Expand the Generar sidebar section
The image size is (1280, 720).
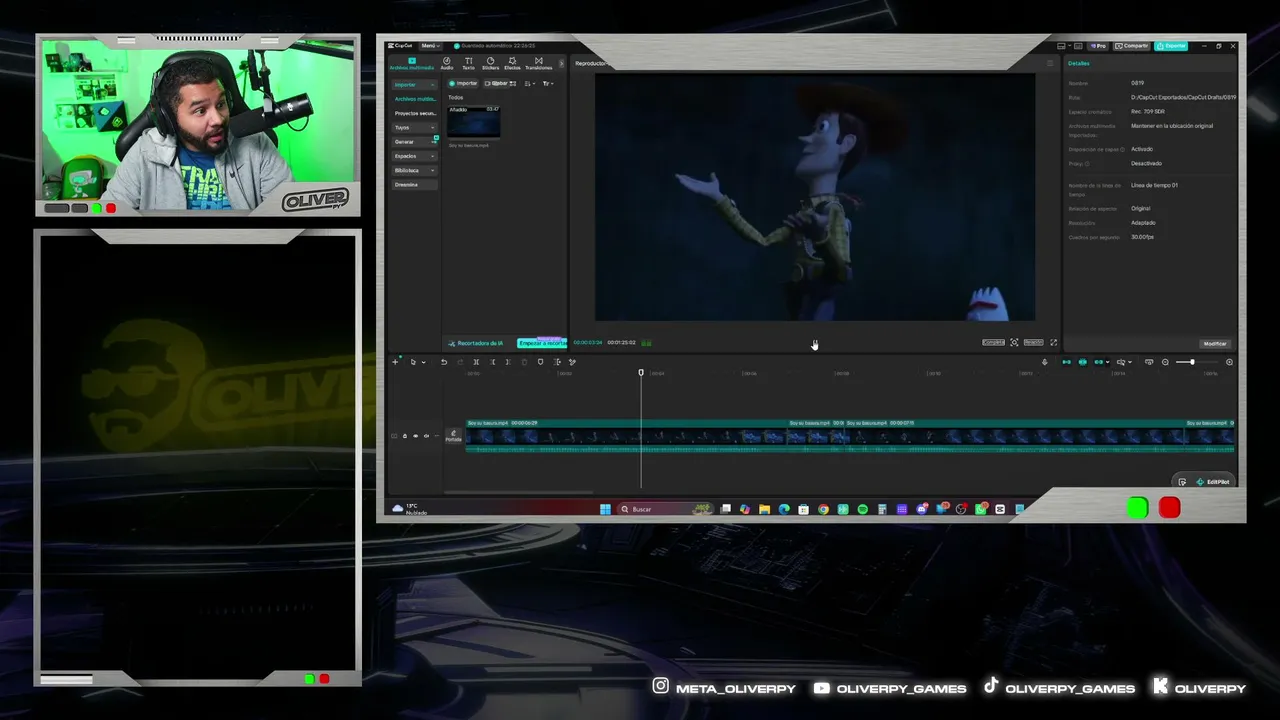(x=414, y=142)
